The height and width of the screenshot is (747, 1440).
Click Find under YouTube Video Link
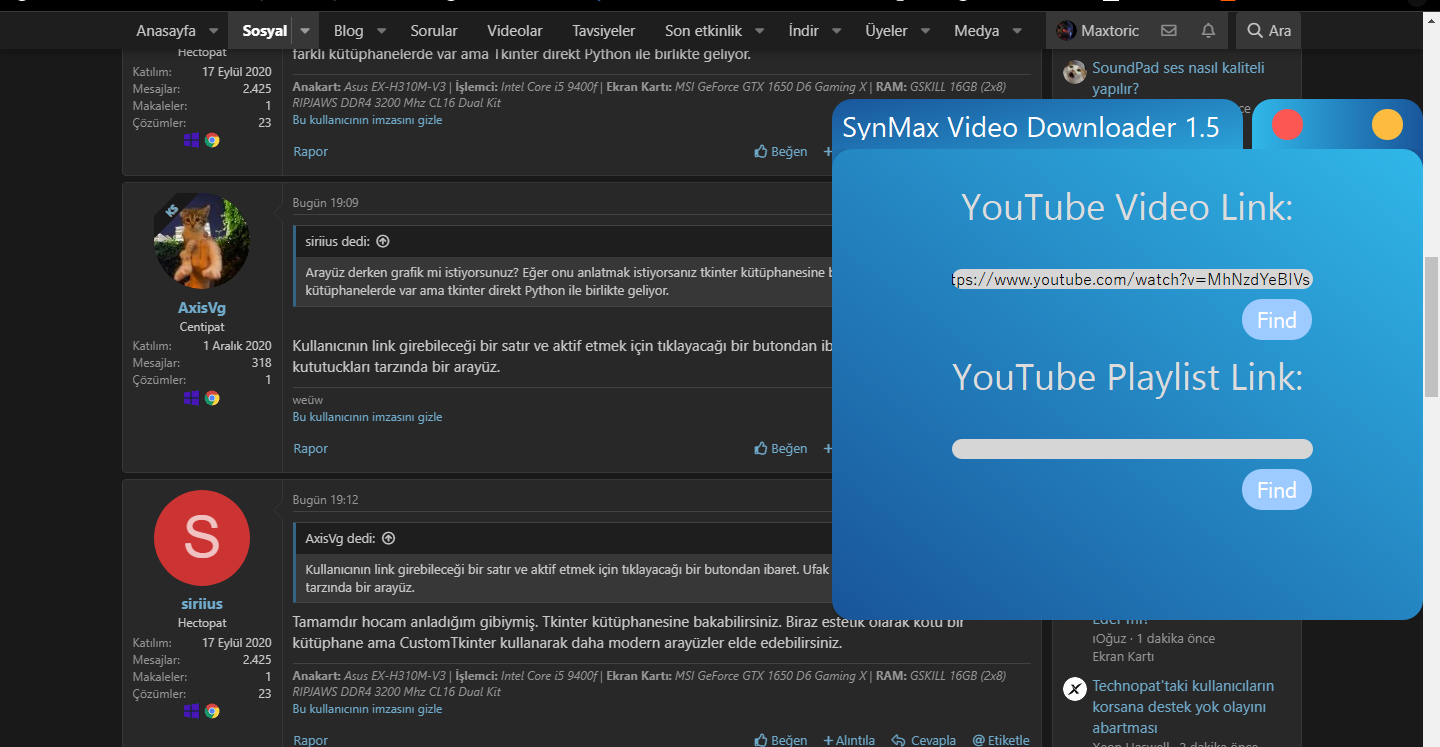(x=1277, y=320)
